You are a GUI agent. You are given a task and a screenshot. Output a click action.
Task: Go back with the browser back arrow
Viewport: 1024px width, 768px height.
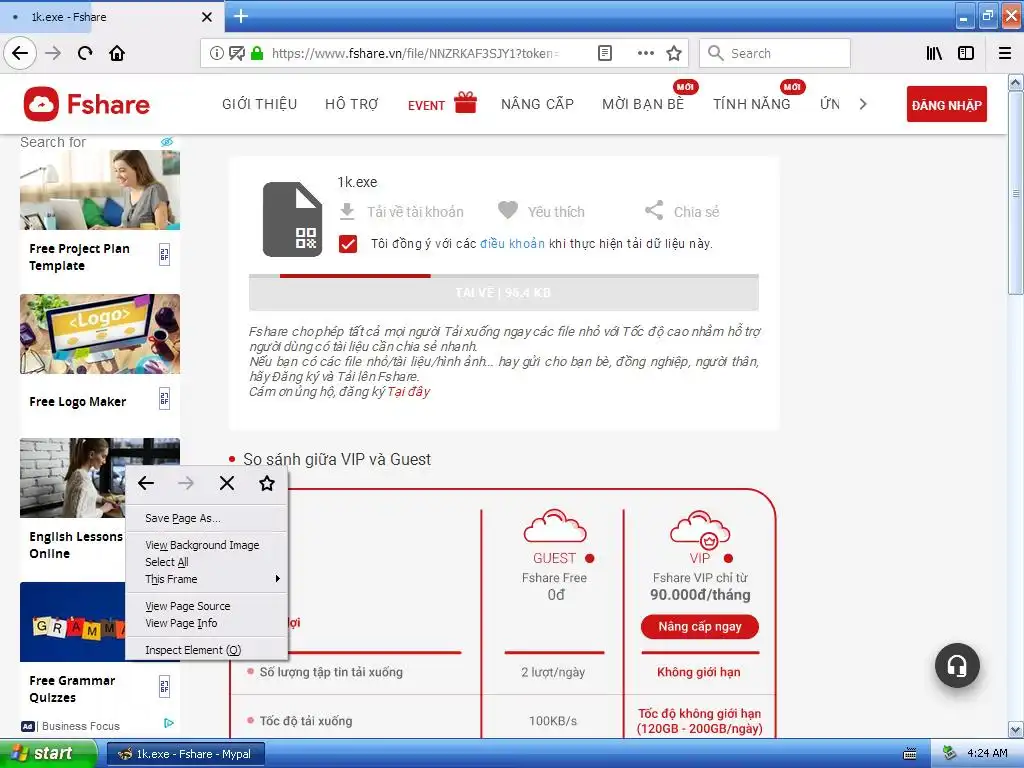pyautogui.click(x=20, y=53)
